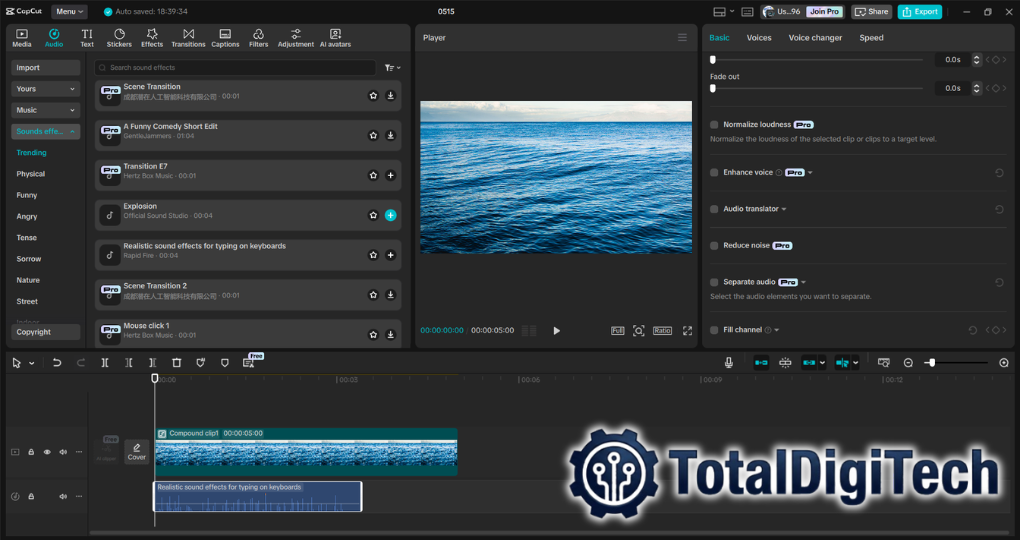Click the microphone record voiceover icon
Viewport: 1023px width, 540px height.
point(729,363)
